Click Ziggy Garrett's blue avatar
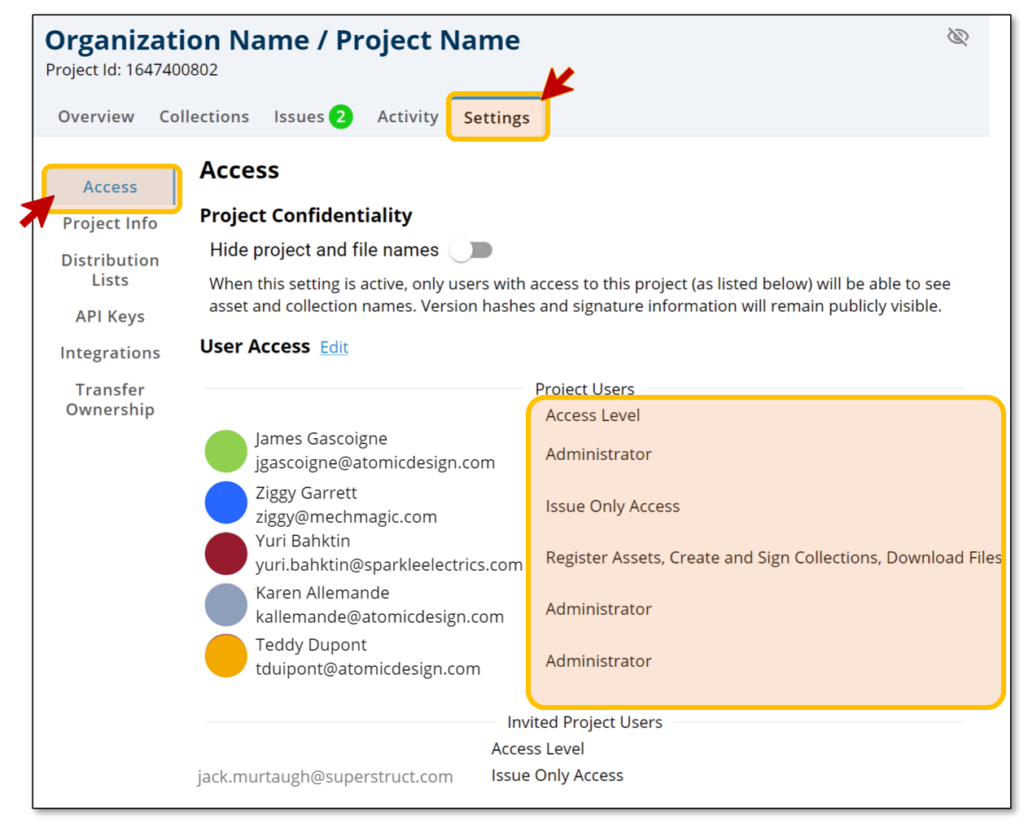This screenshot has width=1024, height=824. tap(226, 502)
